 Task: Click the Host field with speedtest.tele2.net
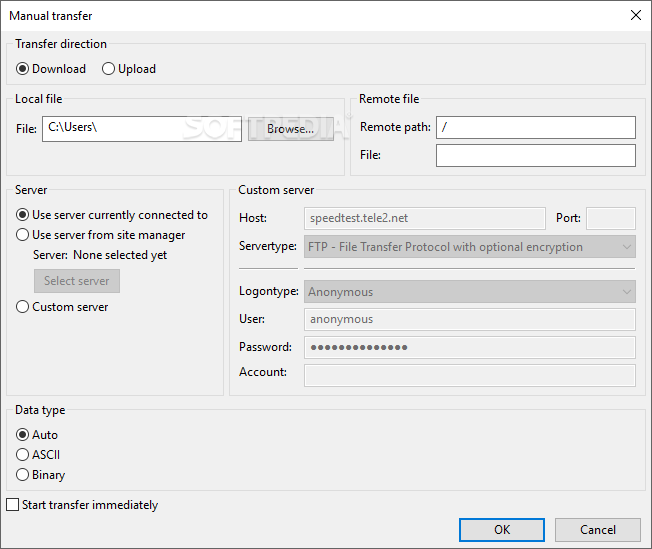coord(425,218)
